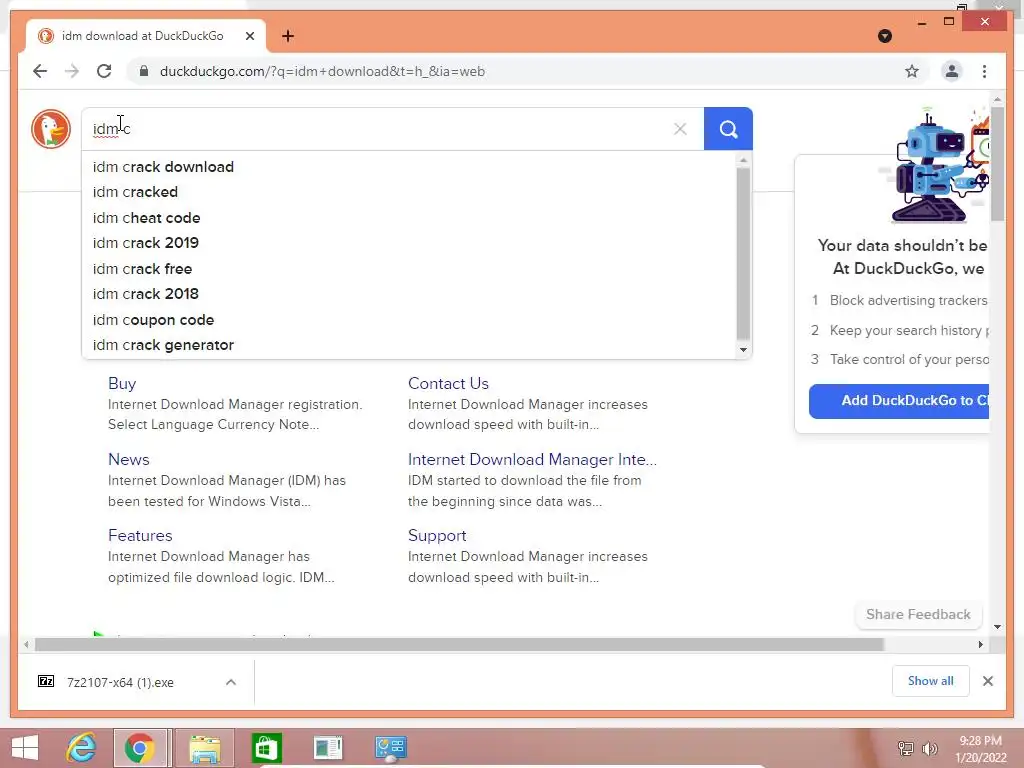Bookmark this page with the star icon

coord(912,71)
